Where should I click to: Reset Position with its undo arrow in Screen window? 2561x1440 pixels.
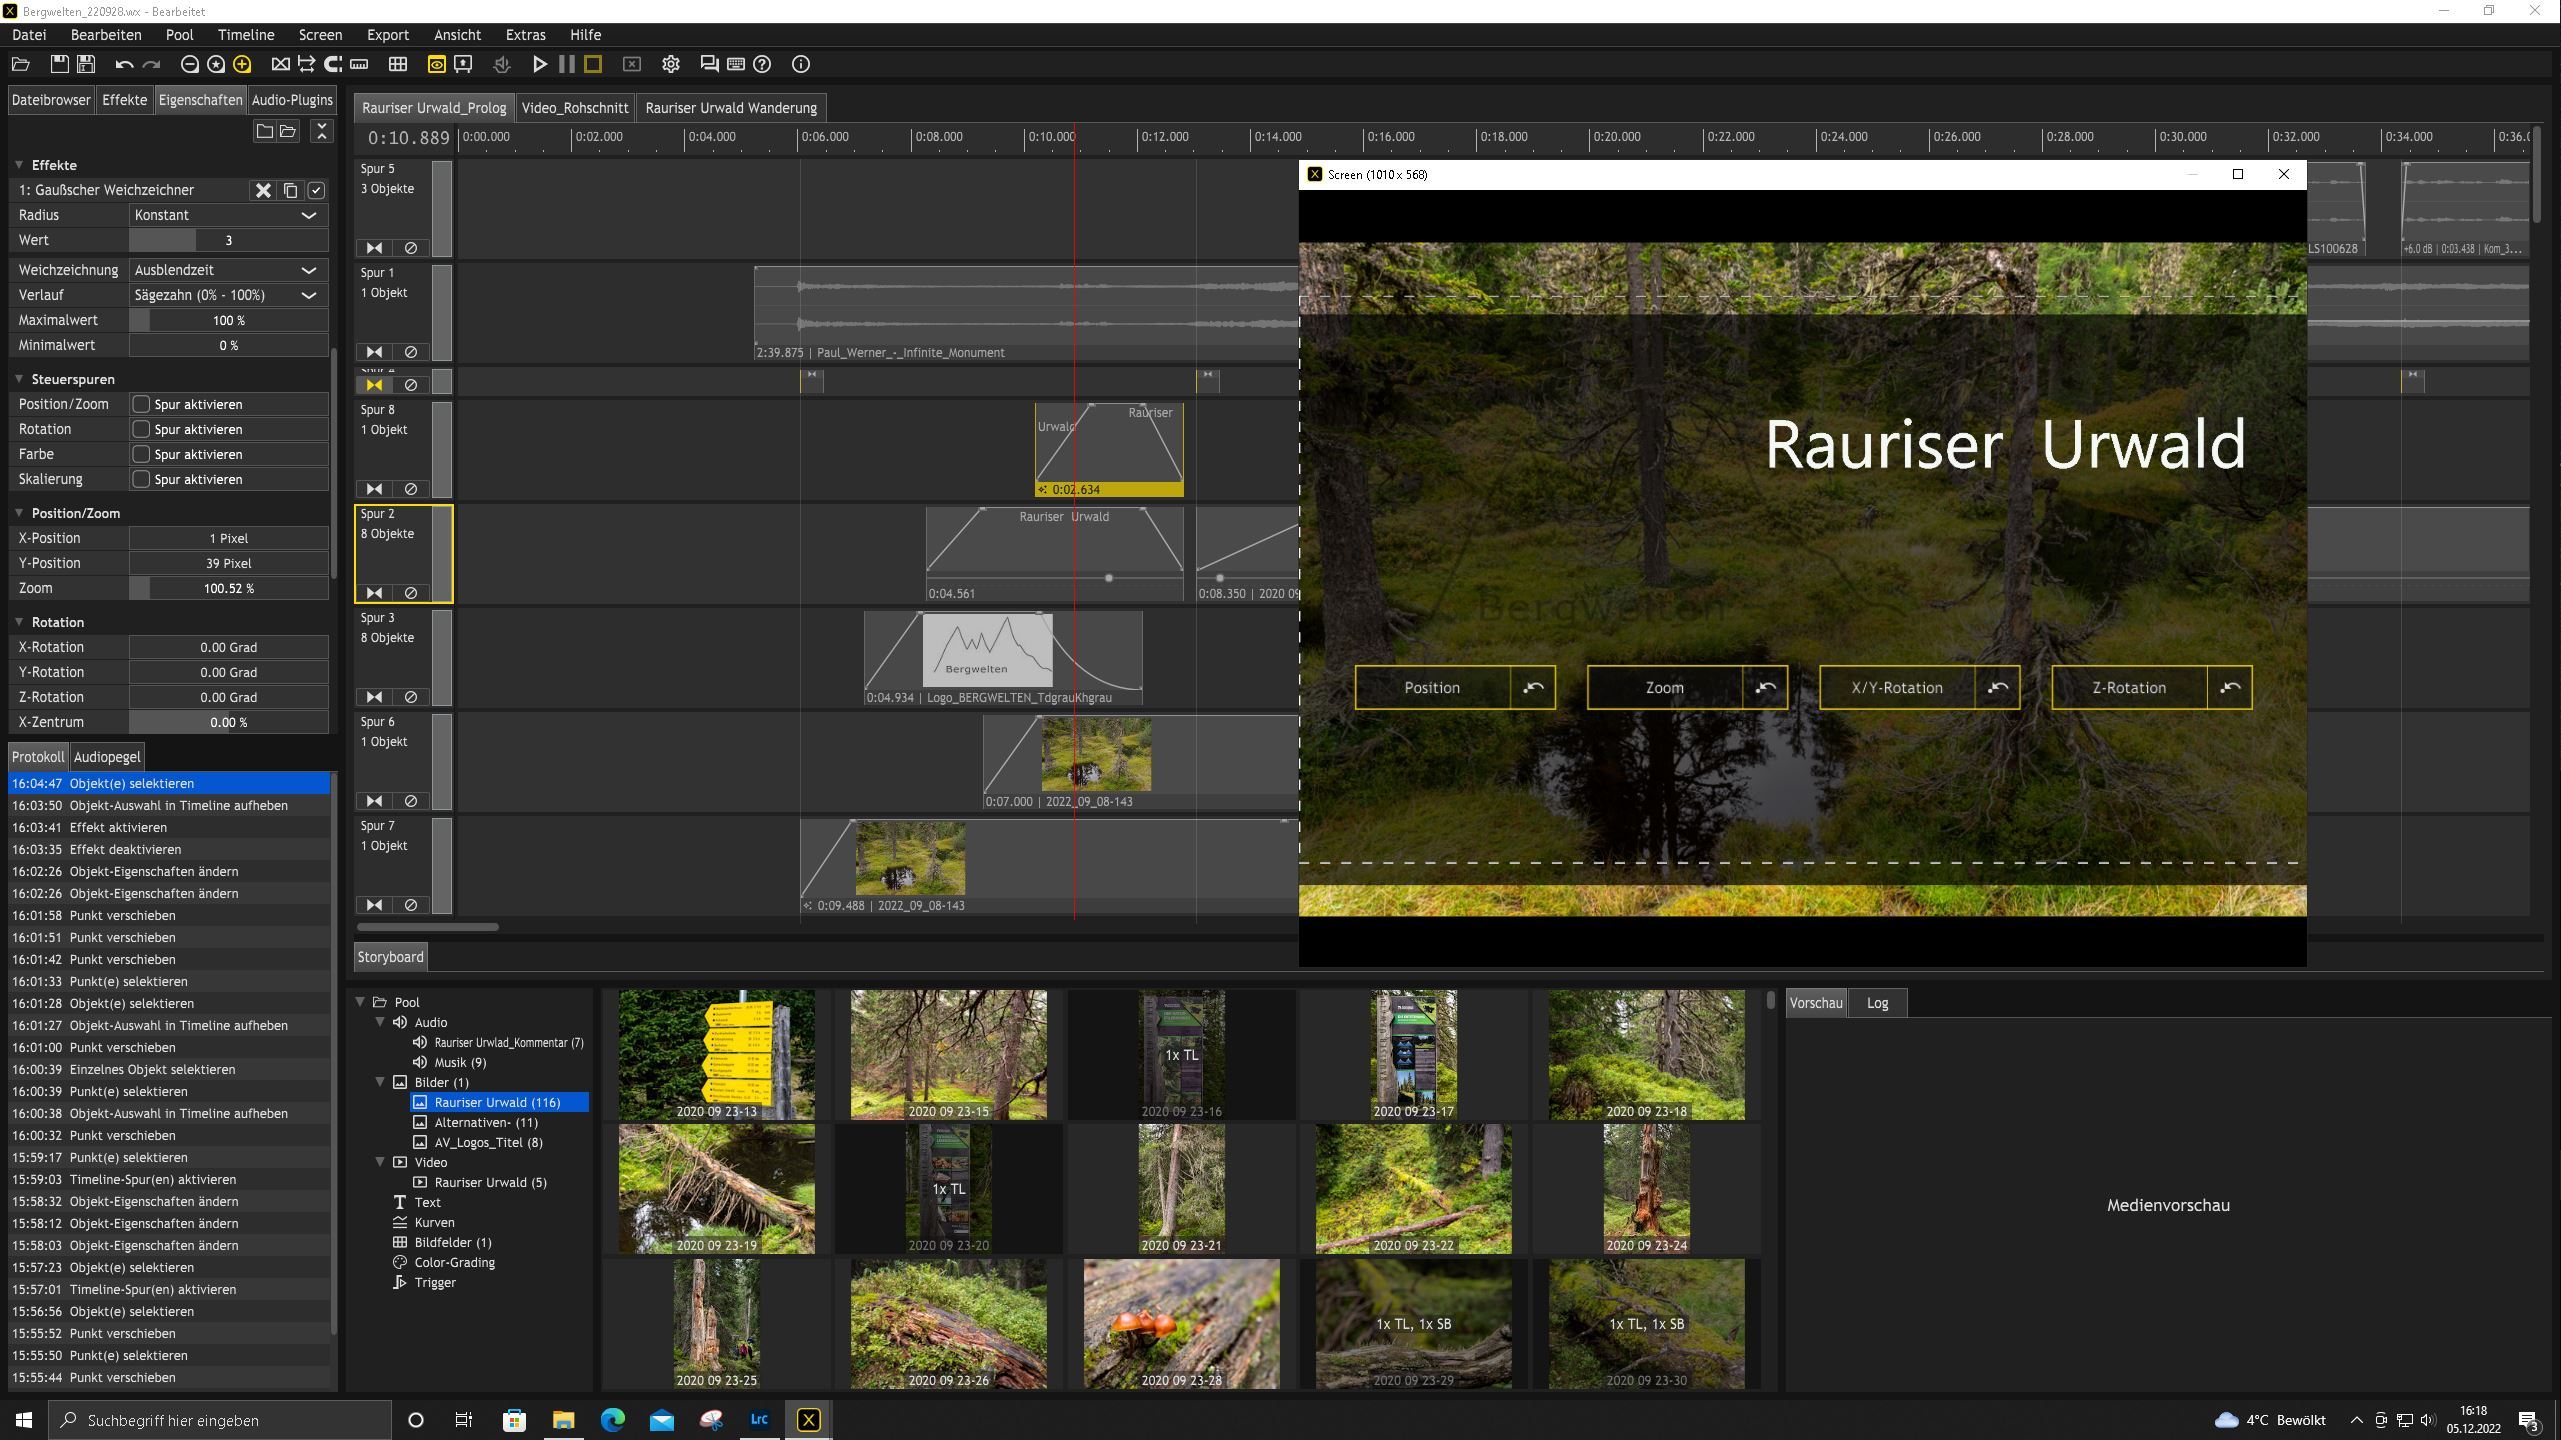coord(1533,688)
